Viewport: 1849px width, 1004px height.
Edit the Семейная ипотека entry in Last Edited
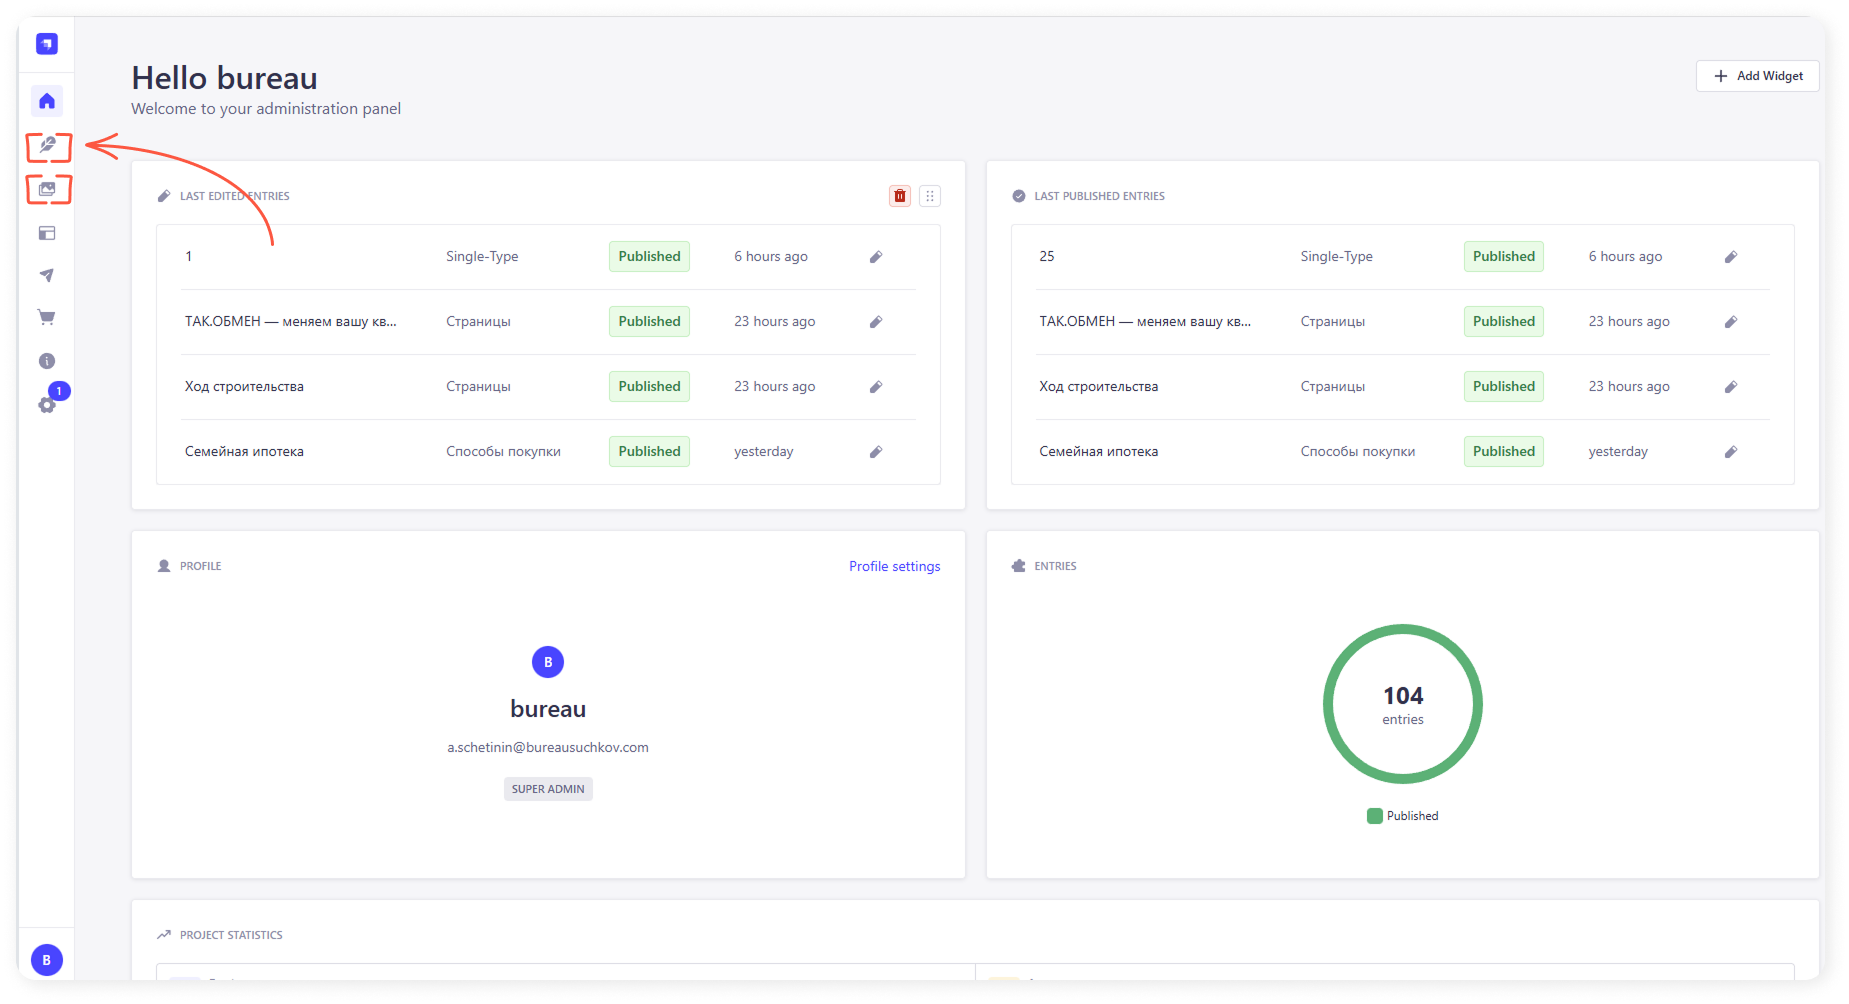[x=876, y=452]
